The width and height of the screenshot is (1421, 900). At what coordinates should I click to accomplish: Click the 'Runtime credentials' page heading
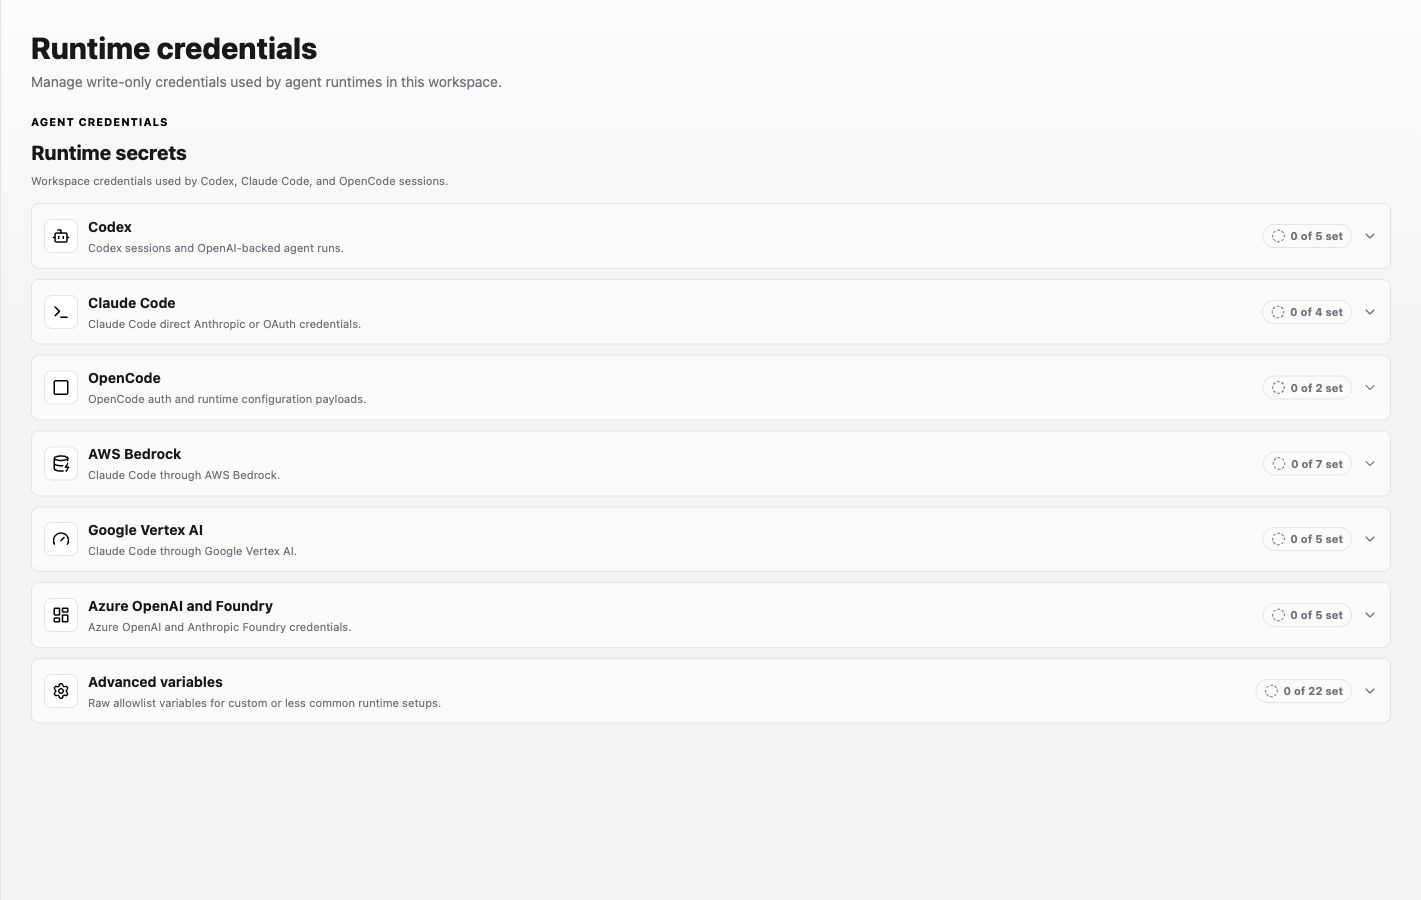(x=174, y=48)
